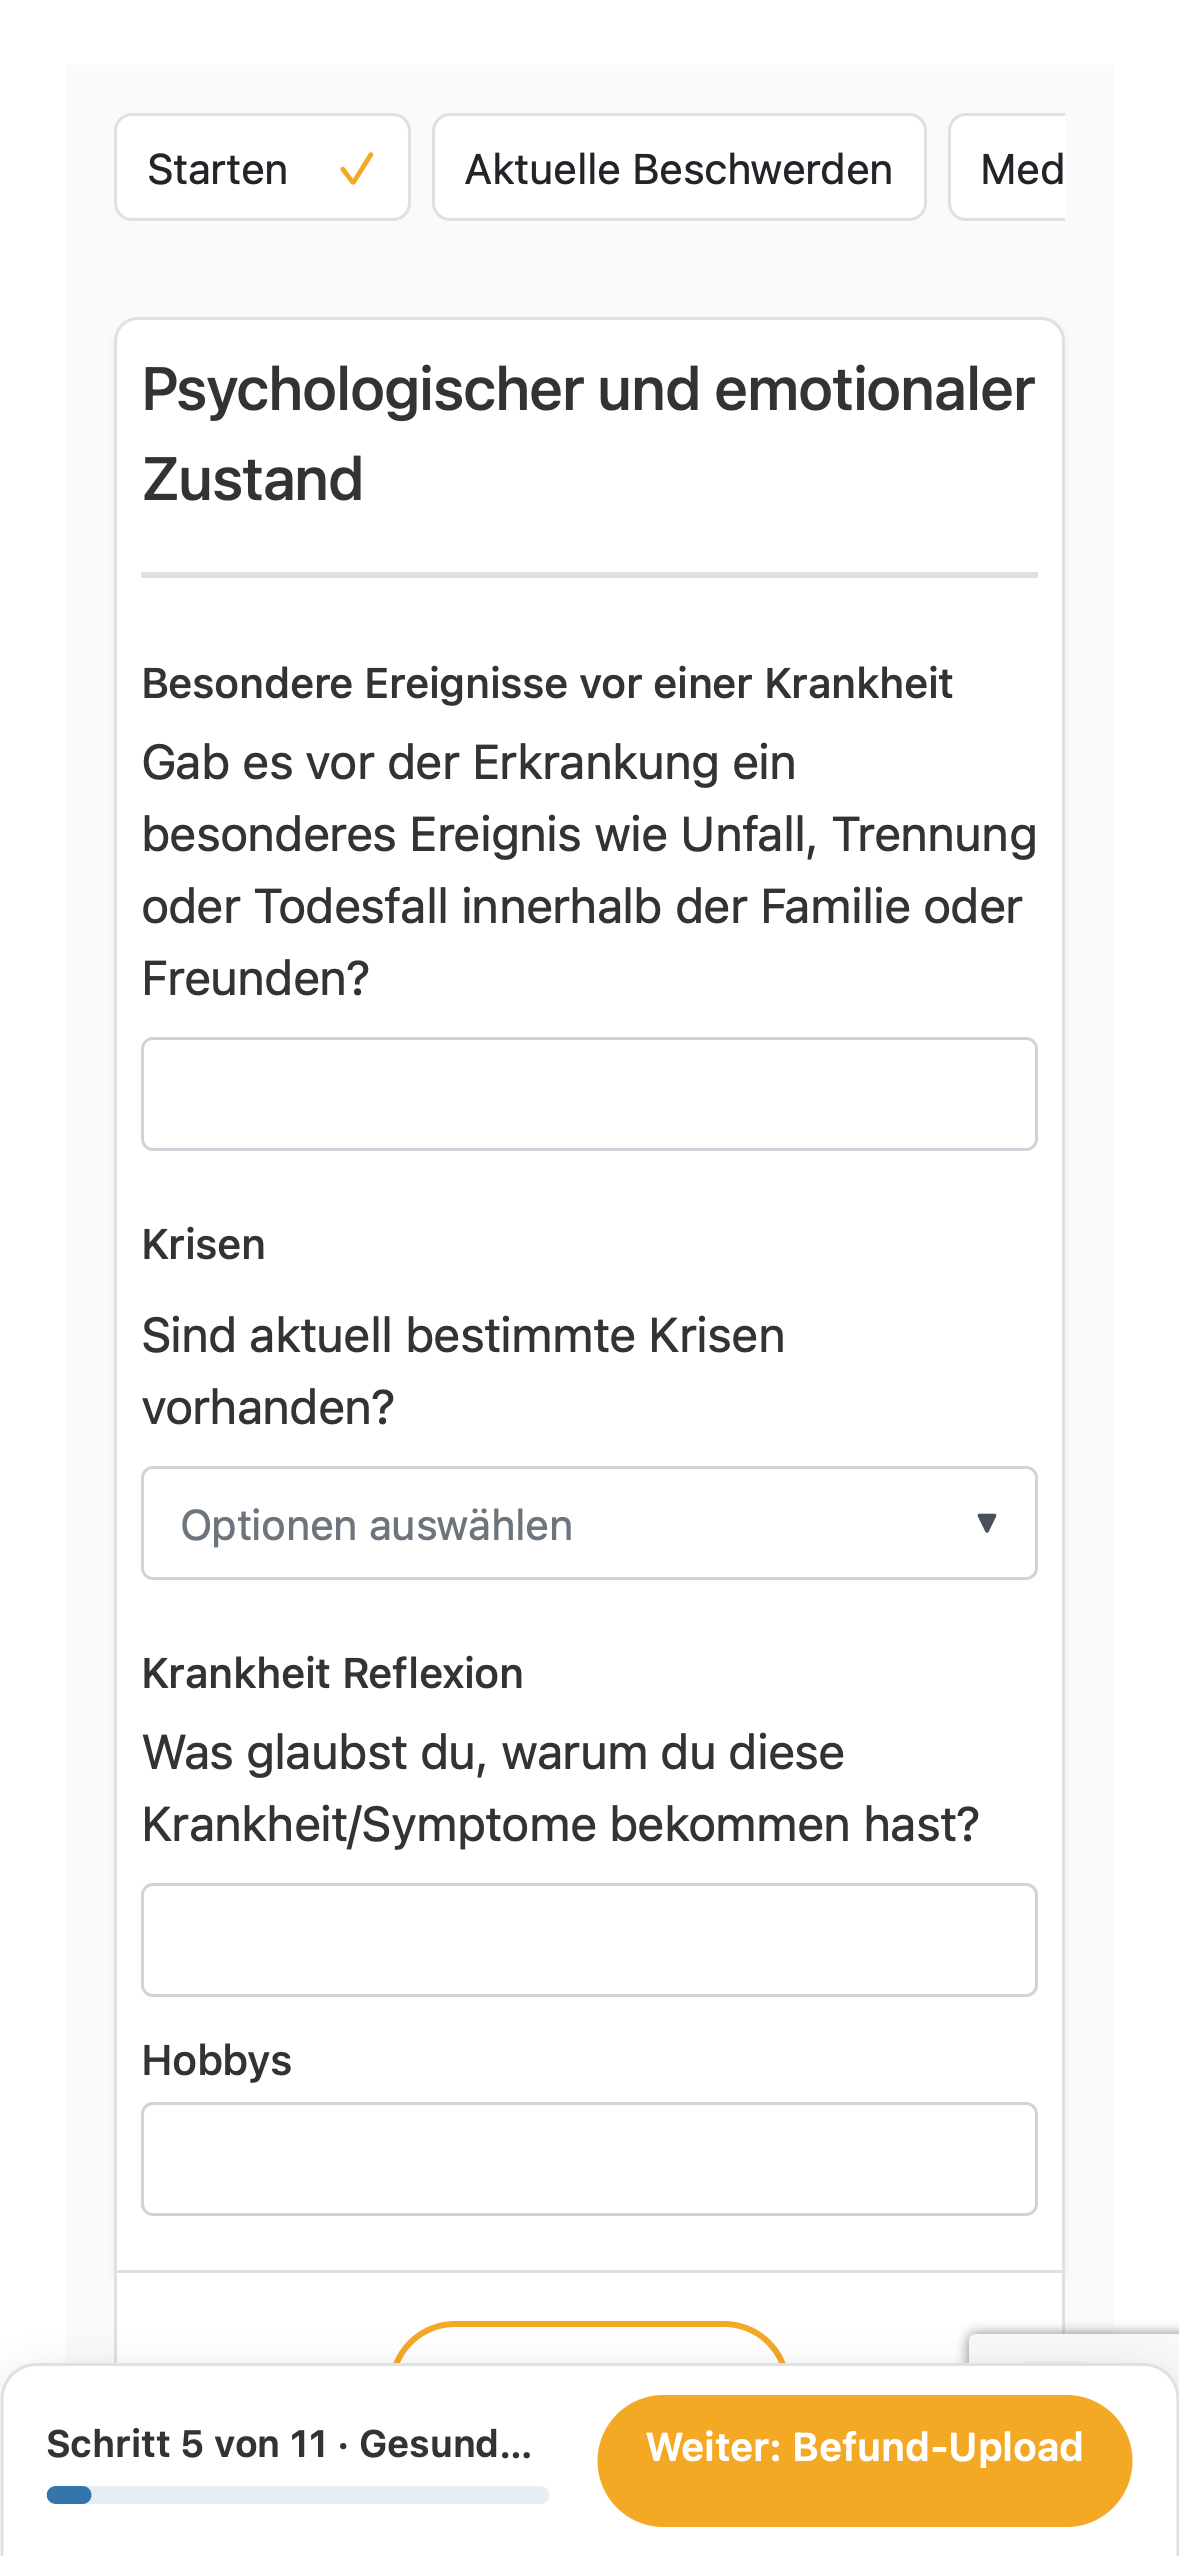
Task: Click into the Hobbys input field
Action: coord(589,2159)
